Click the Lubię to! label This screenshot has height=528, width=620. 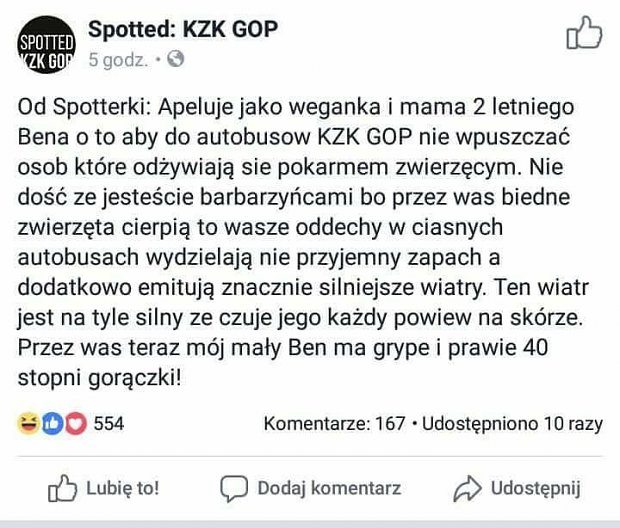click(123, 488)
